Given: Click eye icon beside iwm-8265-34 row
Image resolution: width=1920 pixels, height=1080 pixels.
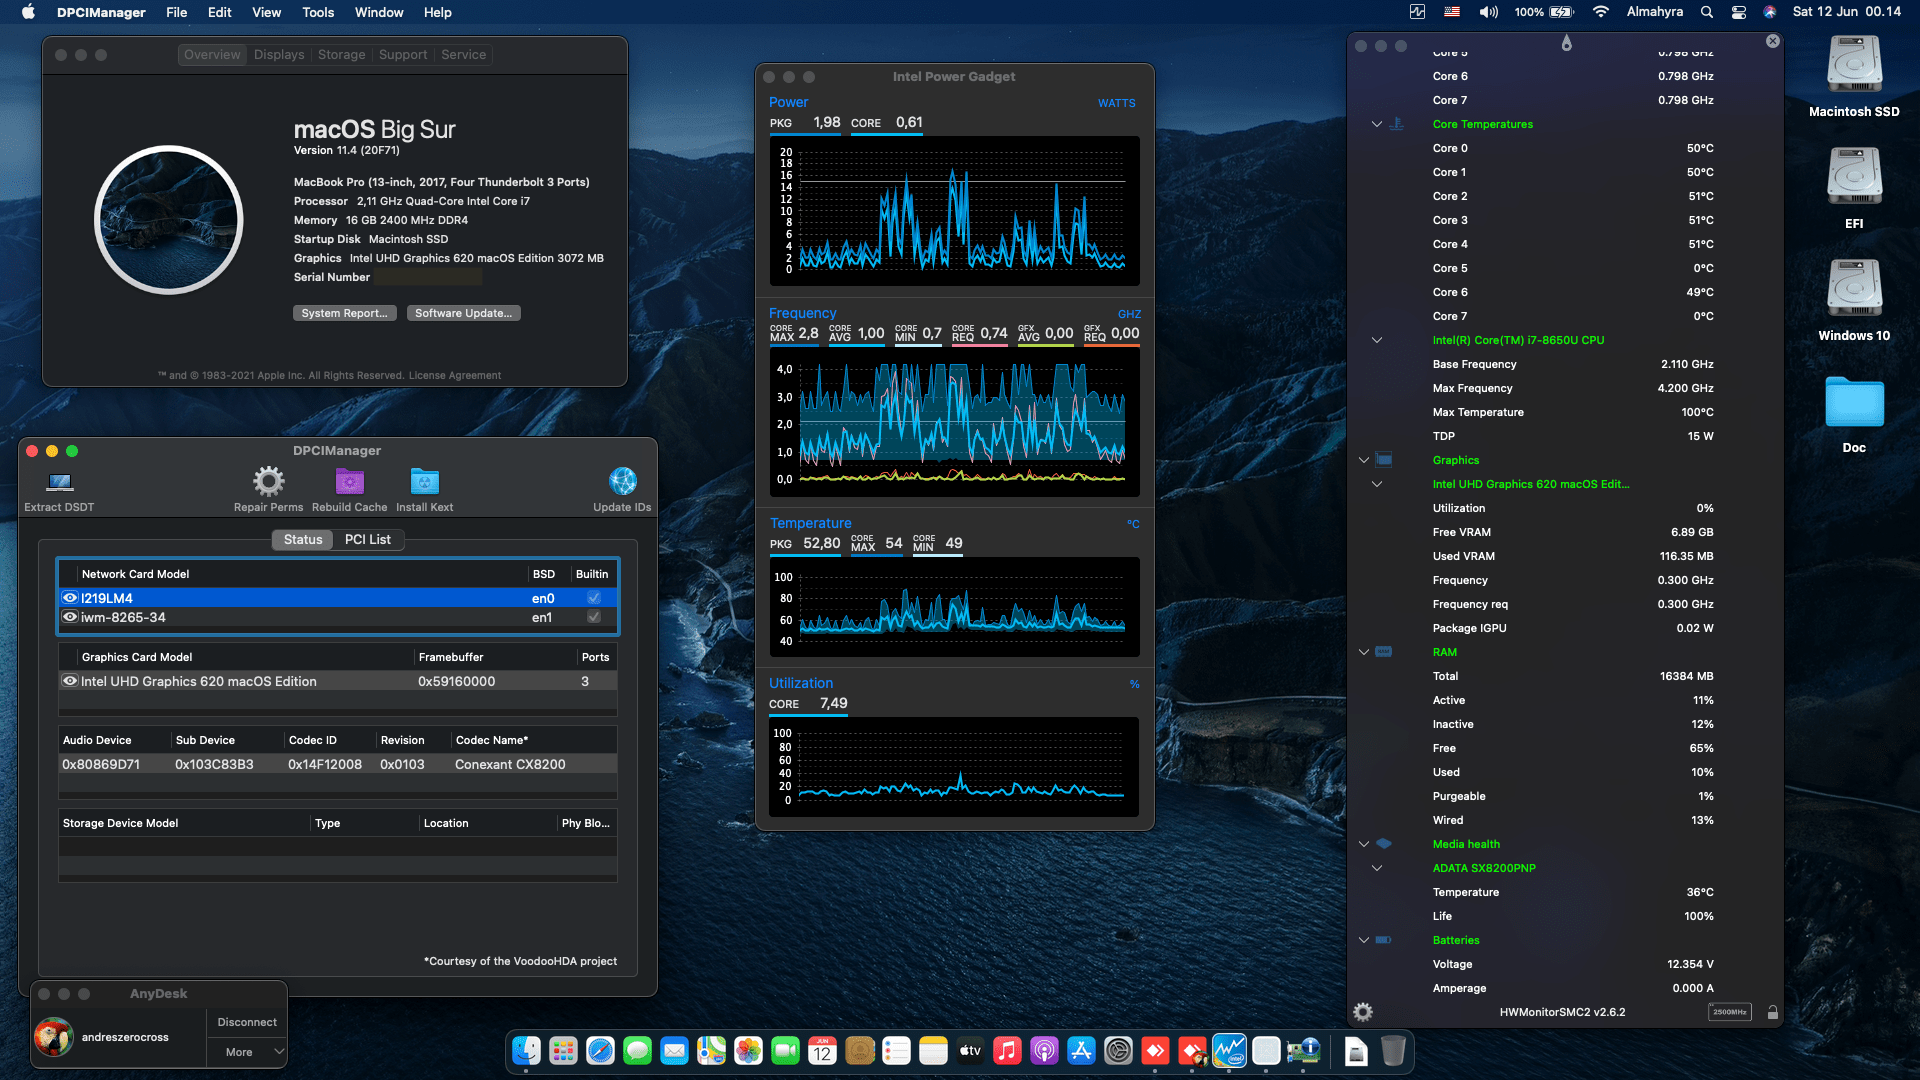Looking at the screenshot, I should (x=70, y=617).
